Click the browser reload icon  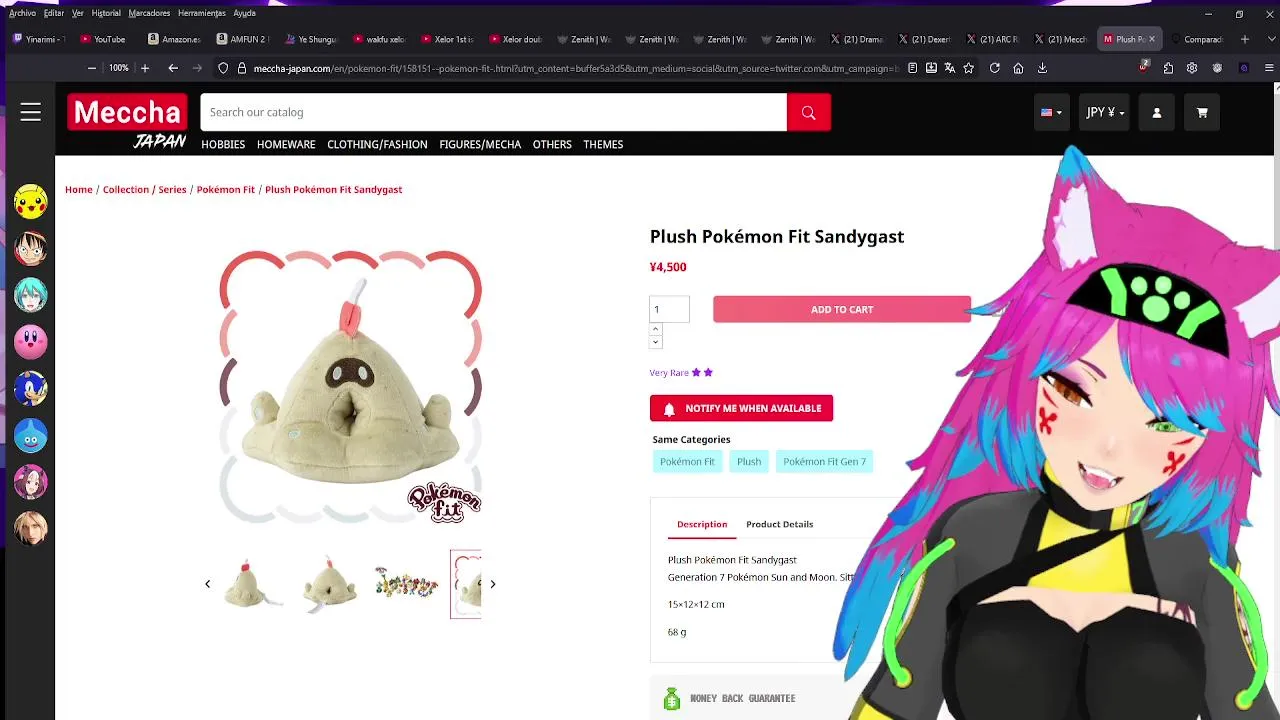pos(994,68)
